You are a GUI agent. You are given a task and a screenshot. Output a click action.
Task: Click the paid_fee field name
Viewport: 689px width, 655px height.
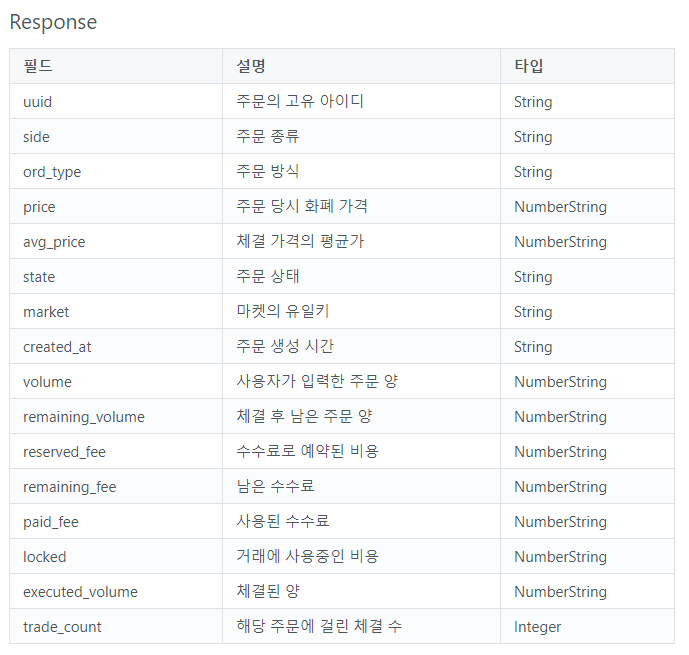click(51, 522)
